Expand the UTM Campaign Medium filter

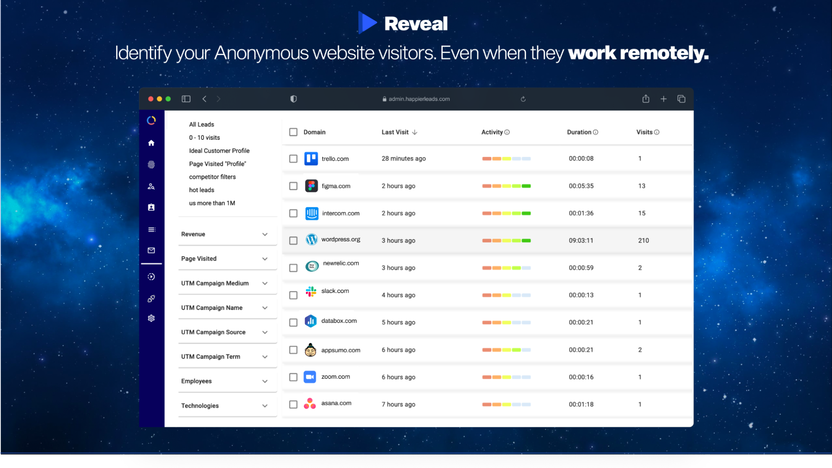point(227,283)
